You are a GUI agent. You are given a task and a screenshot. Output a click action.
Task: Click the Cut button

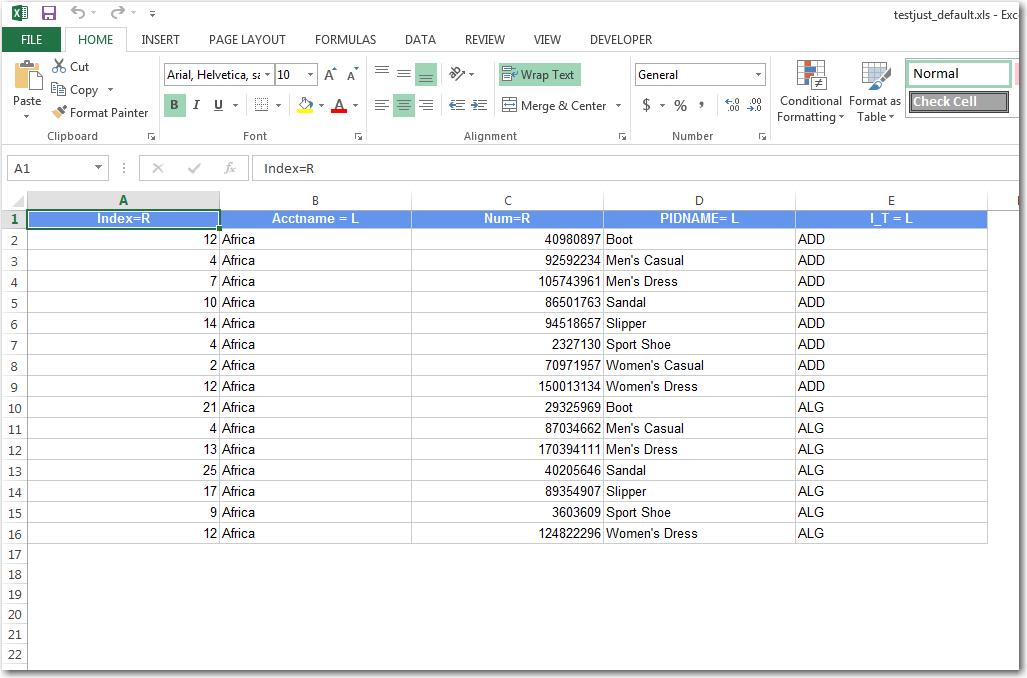pyautogui.click(x=70, y=67)
